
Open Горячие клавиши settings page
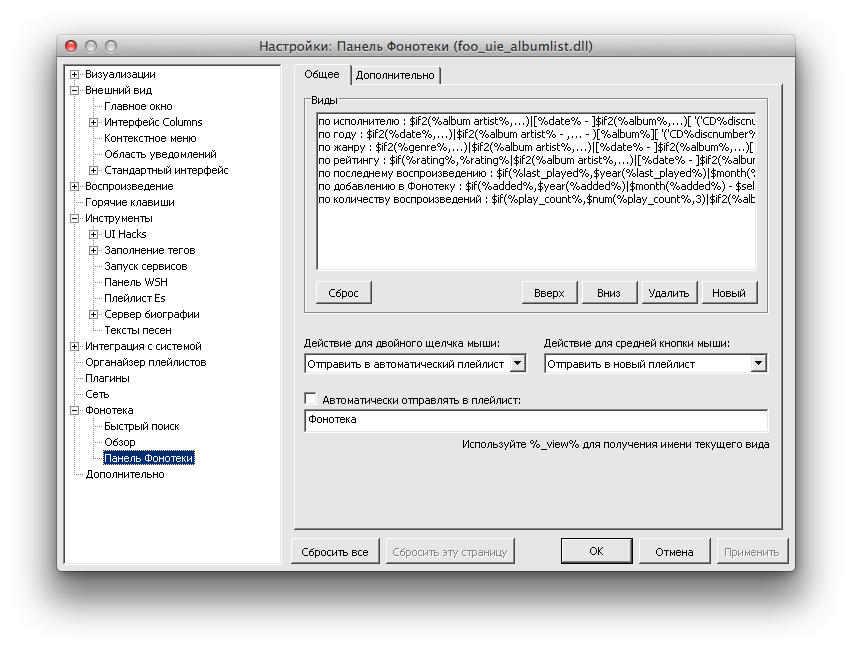[x=129, y=202]
